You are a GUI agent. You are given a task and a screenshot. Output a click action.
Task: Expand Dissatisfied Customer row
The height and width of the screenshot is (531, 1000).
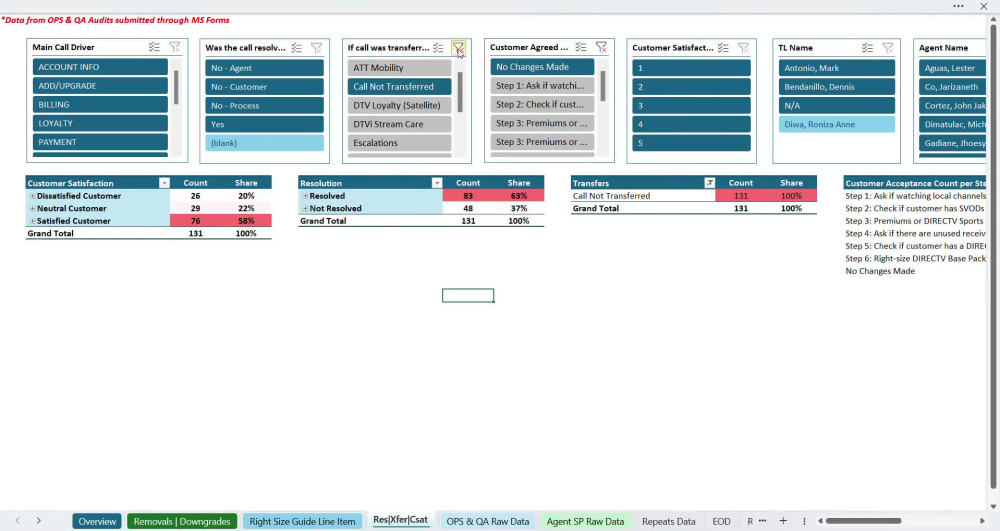point(33,196)
